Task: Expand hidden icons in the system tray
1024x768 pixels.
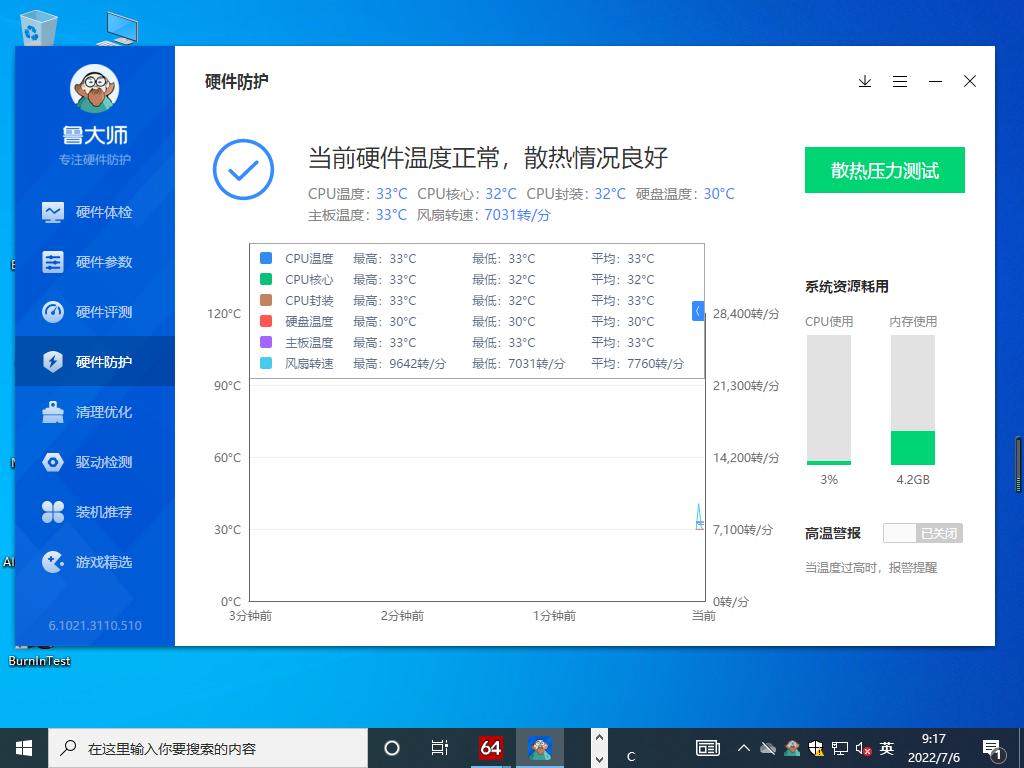Action: [744, 747]
